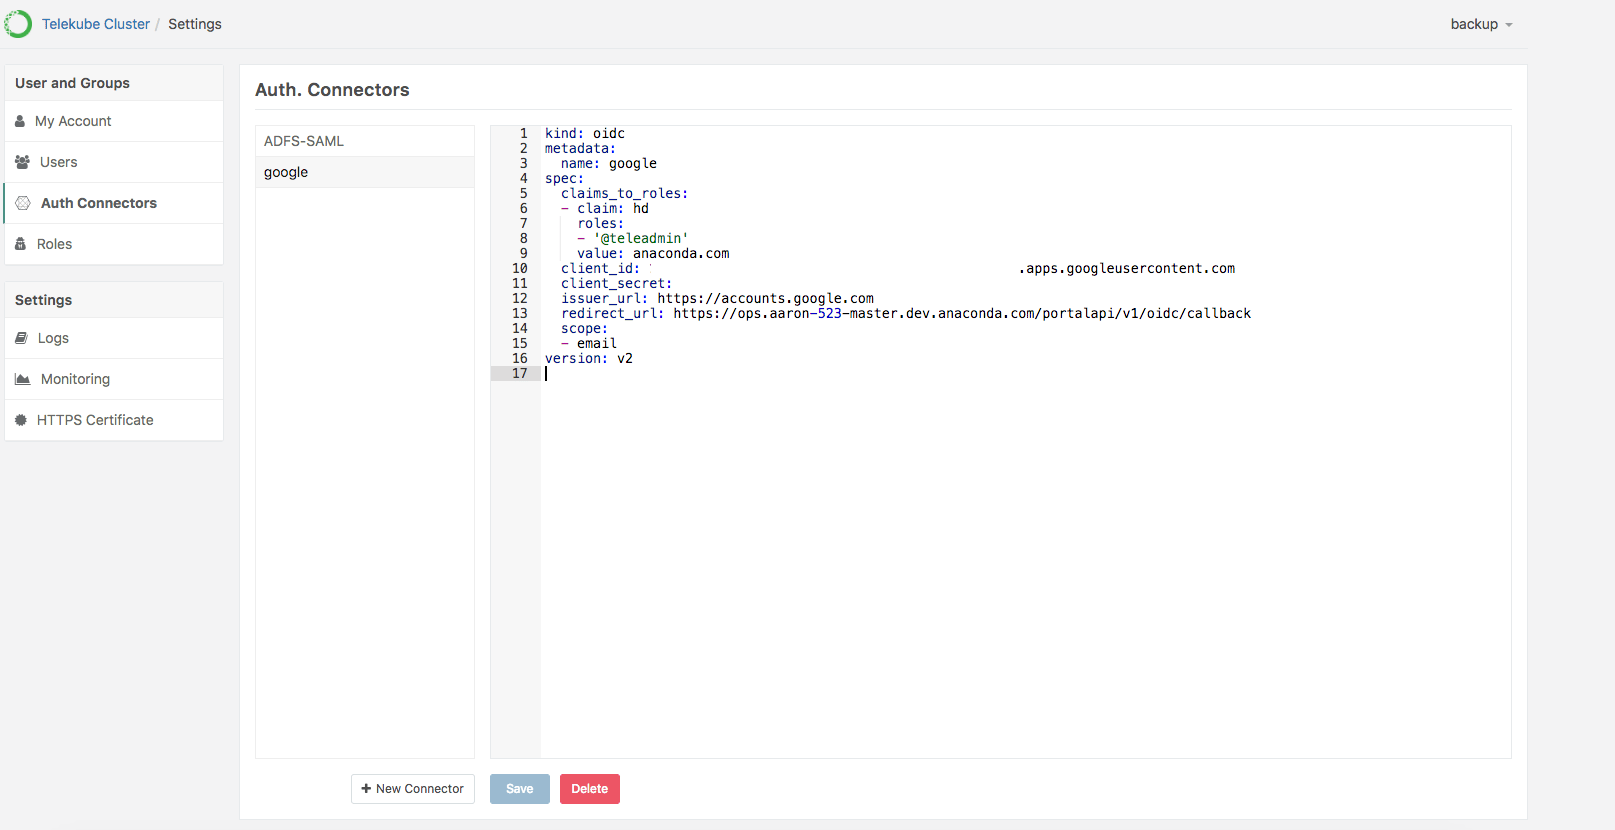
Task: Click the 'Auth. Connectors' page heading
Action: point(332,90)
